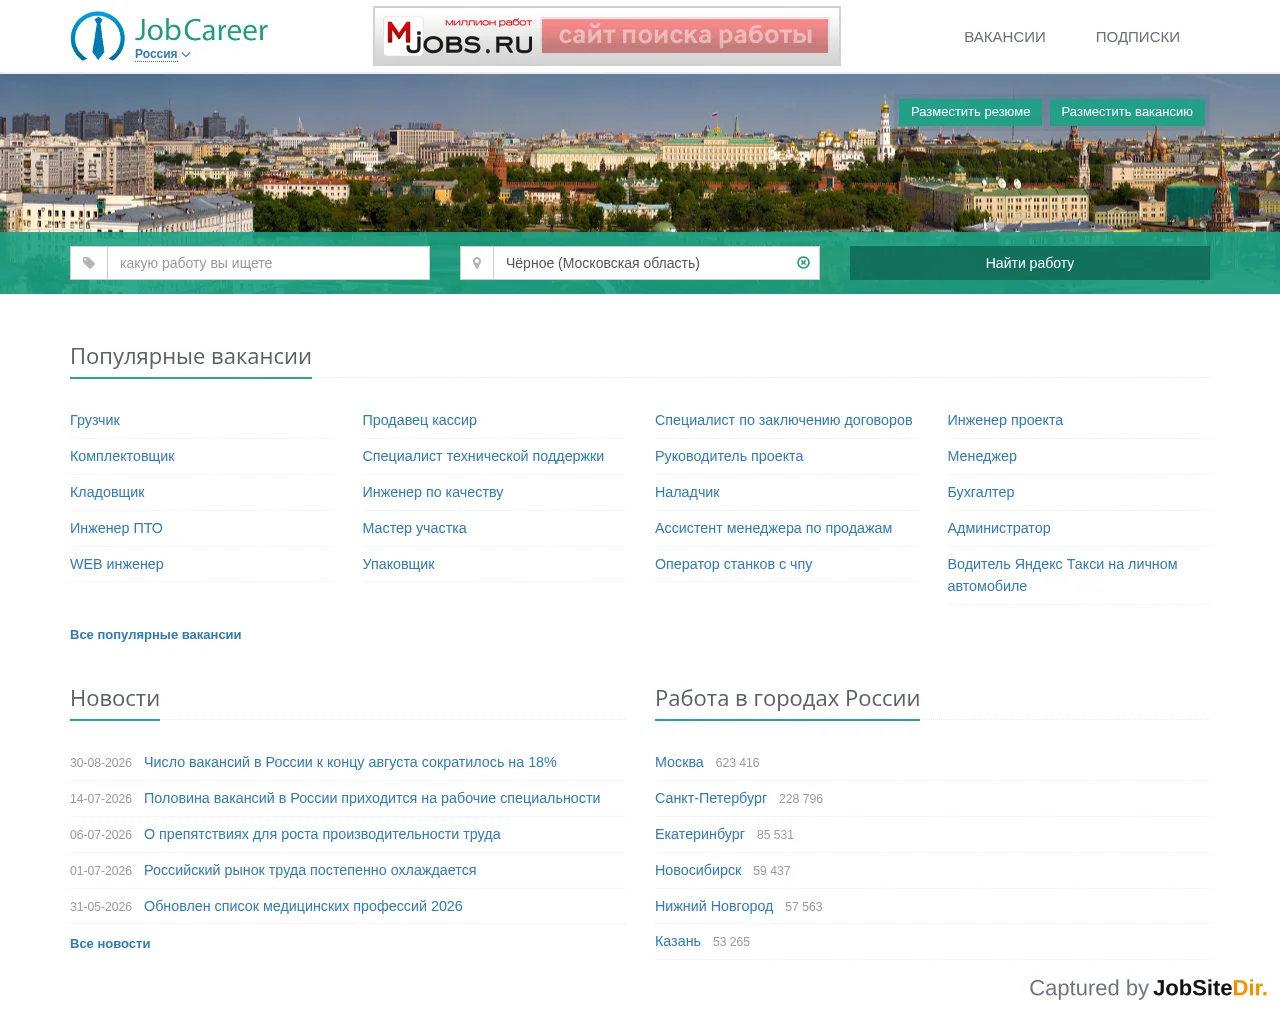
Task: Open the Инженер проекта vacancy link
Action: tap(1005, 420)
